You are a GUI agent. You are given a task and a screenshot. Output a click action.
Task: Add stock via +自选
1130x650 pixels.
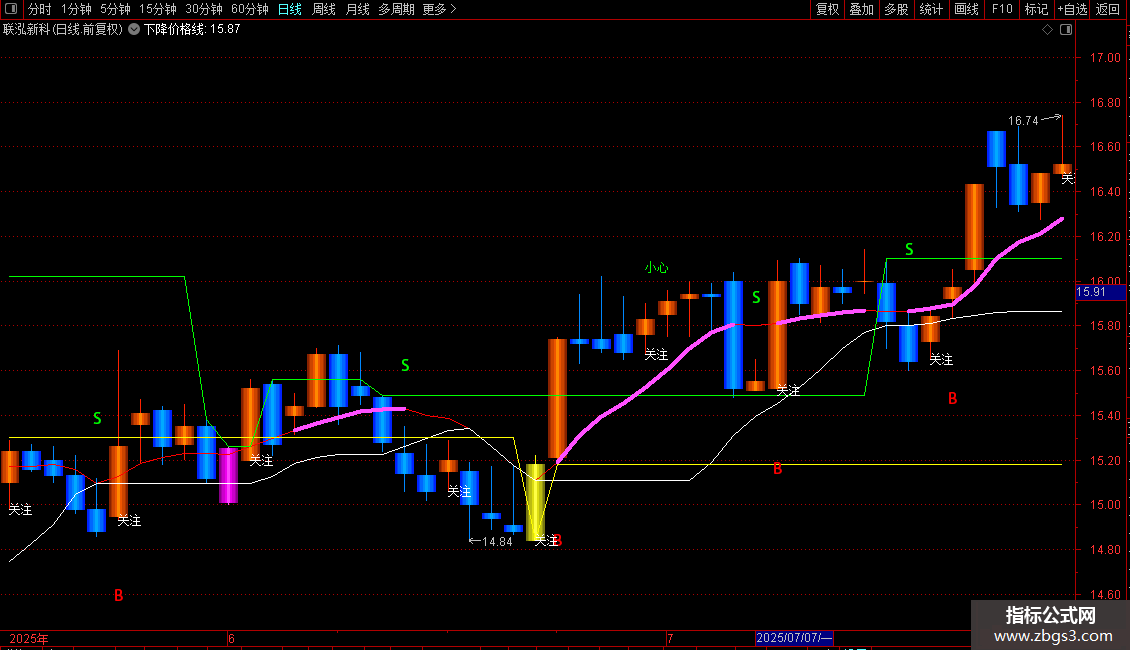1072,9
